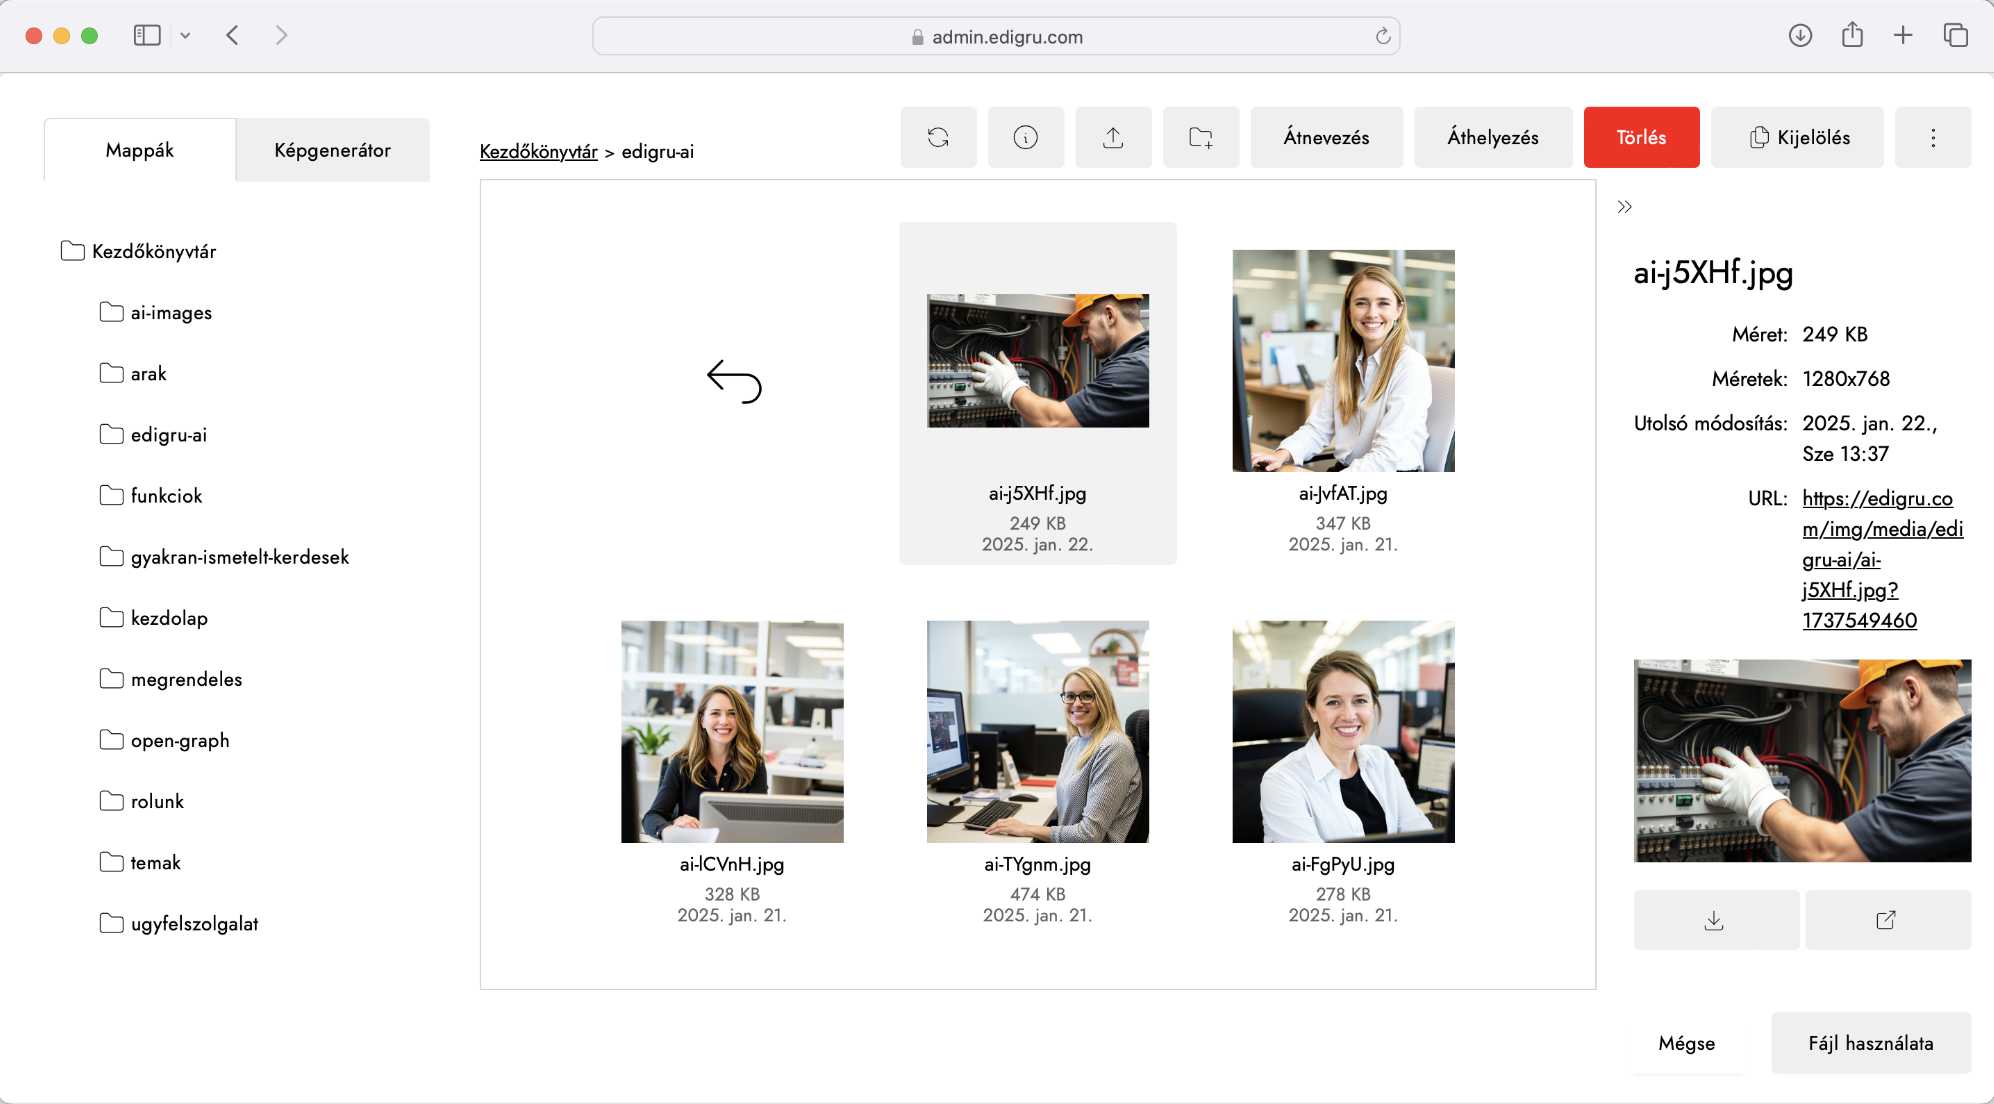Confirm with the Fájl használata button
The width and height of the screenshot is (1994, 1104).
click(1871, 1042)
